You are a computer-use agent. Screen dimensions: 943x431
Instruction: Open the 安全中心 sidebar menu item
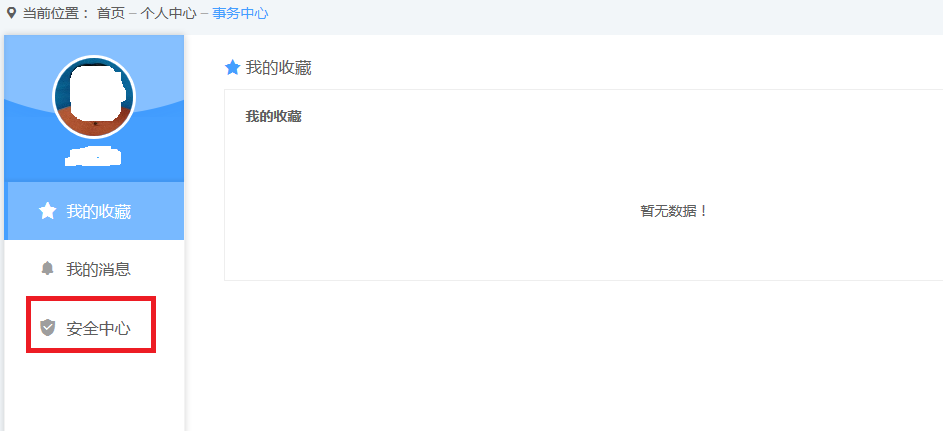91,325
